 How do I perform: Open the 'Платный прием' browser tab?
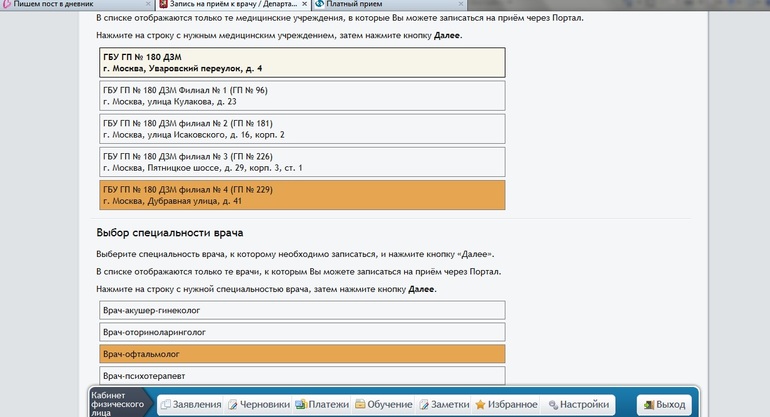point(389,4)
